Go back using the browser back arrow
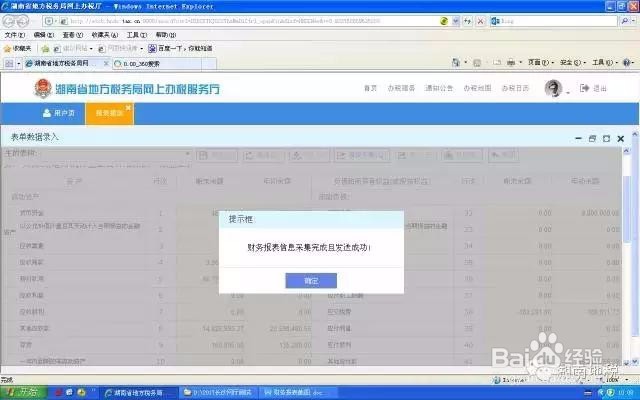640x400 pixels. (x=10, y=21)
